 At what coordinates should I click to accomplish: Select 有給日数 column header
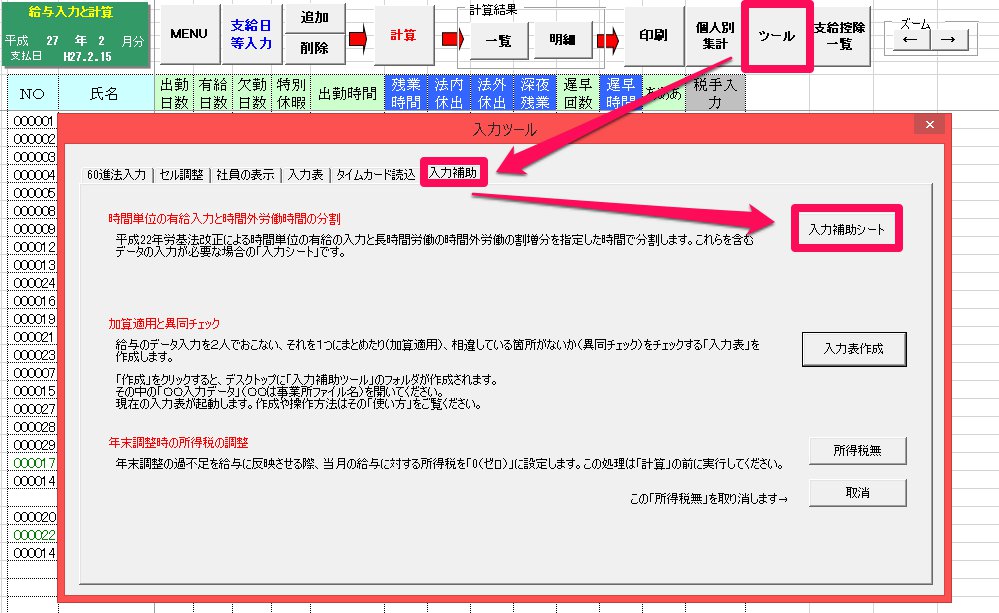pyautogui.click(x=213, y=94)
